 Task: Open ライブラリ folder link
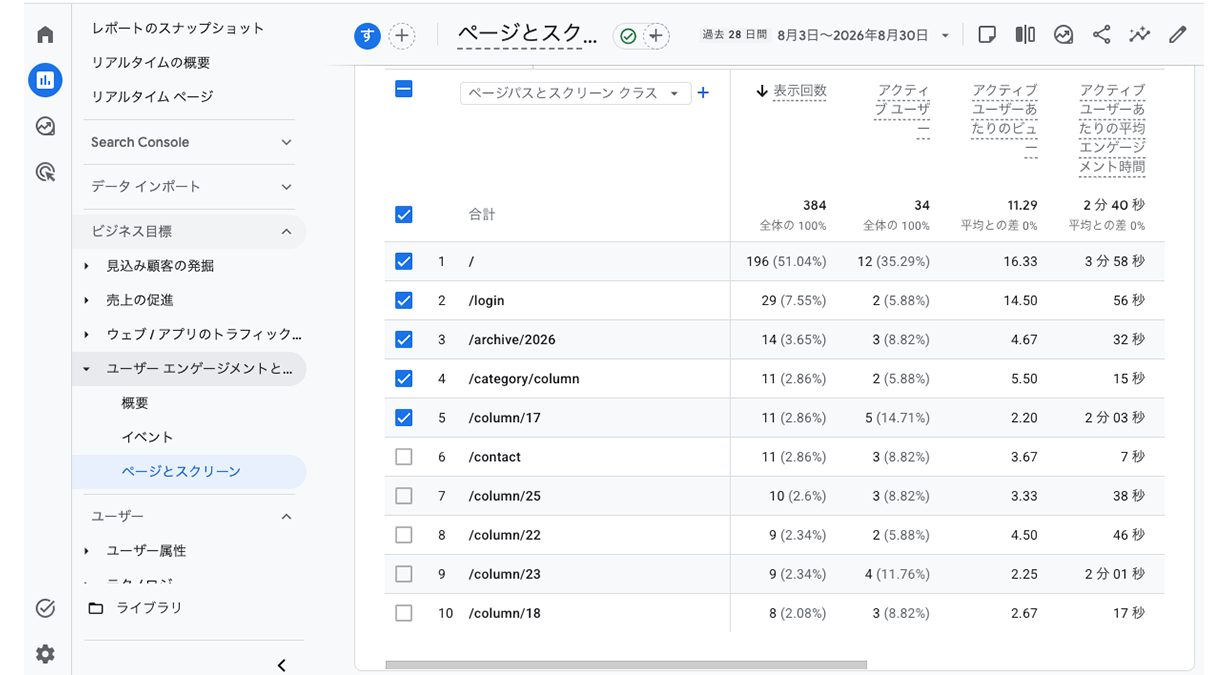135,608
